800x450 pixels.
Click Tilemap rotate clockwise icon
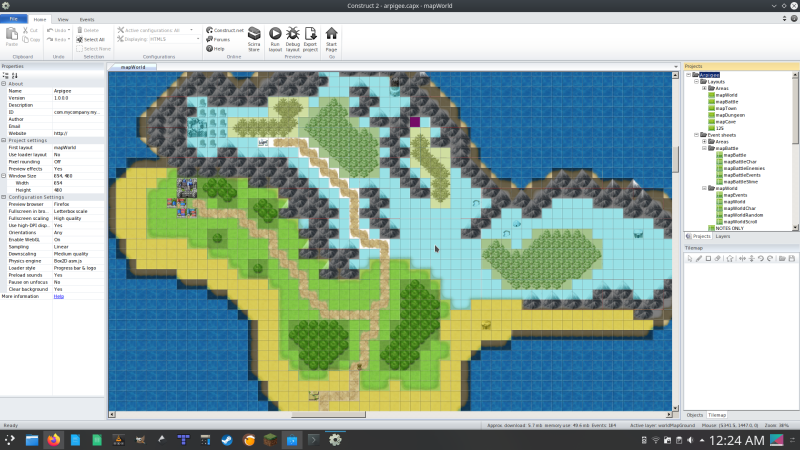click(x=770, y=259)
